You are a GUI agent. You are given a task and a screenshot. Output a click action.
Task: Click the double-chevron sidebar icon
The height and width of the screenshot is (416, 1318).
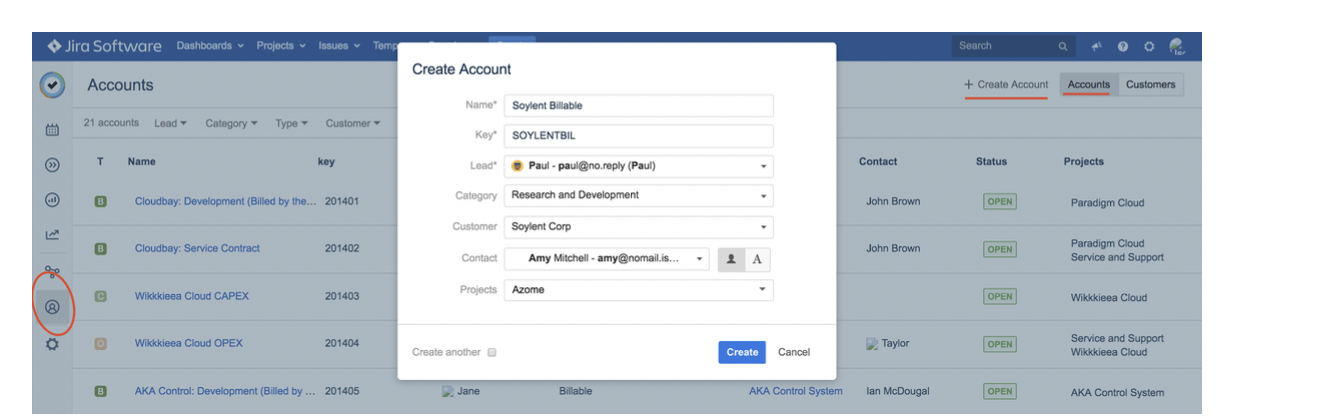pos(53,165)
